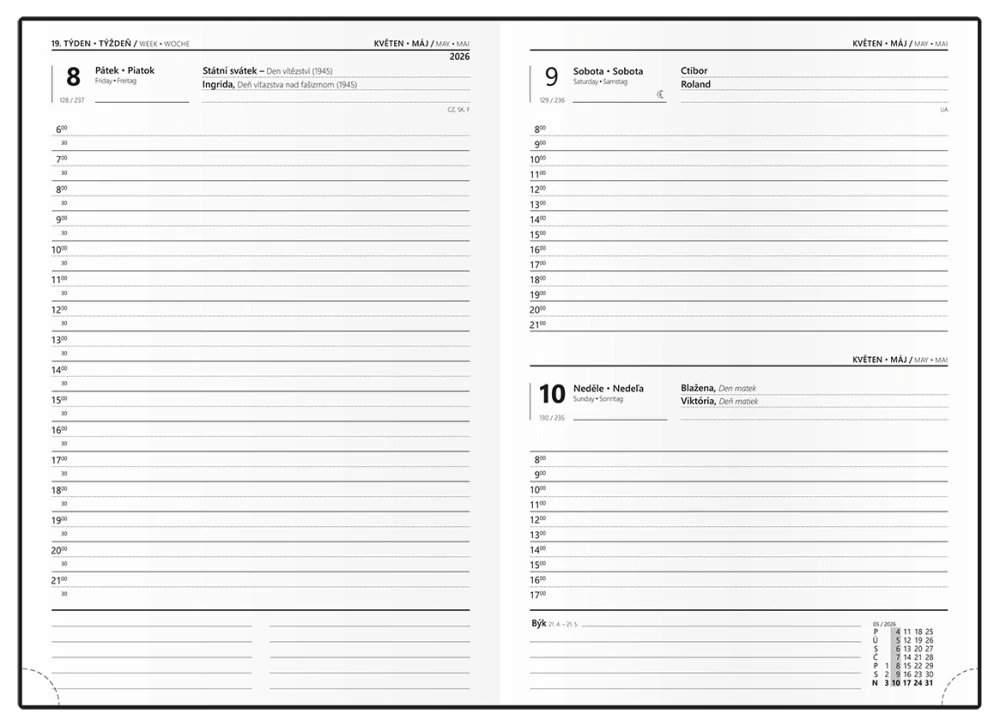This screenshot has width=1000, height=726.
Task: Click the 12:00 time label on Sunday
Action: pyautogui.click(x=538, y=520)
